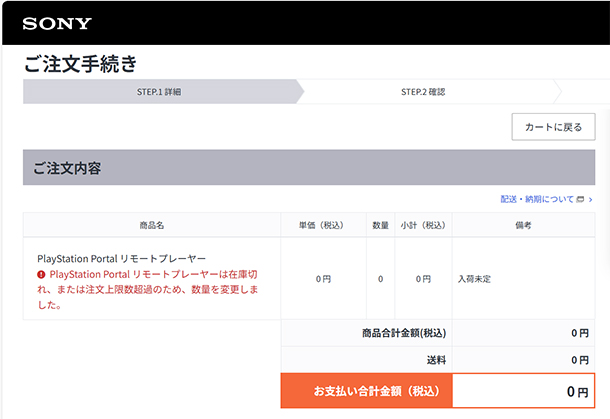Click the ご注文内容 section header
Screen dimensions: 610x419
pos(309,168)
